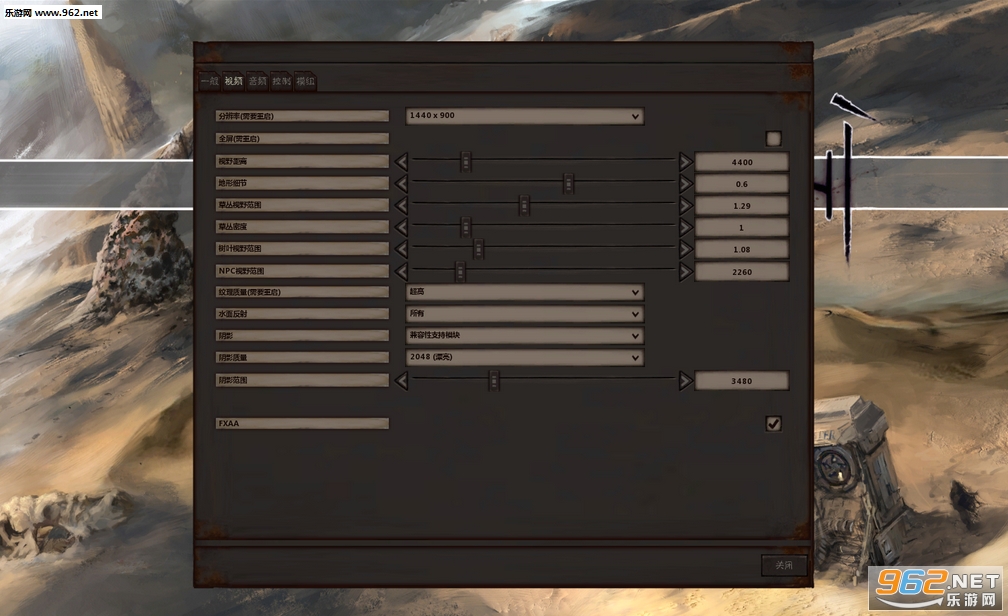The width and height of the screenshot is (1008, 616).
Task: Click the 树叶视野范围 value field 1.08
Action: pyautogui.click(x=742, y=249)
